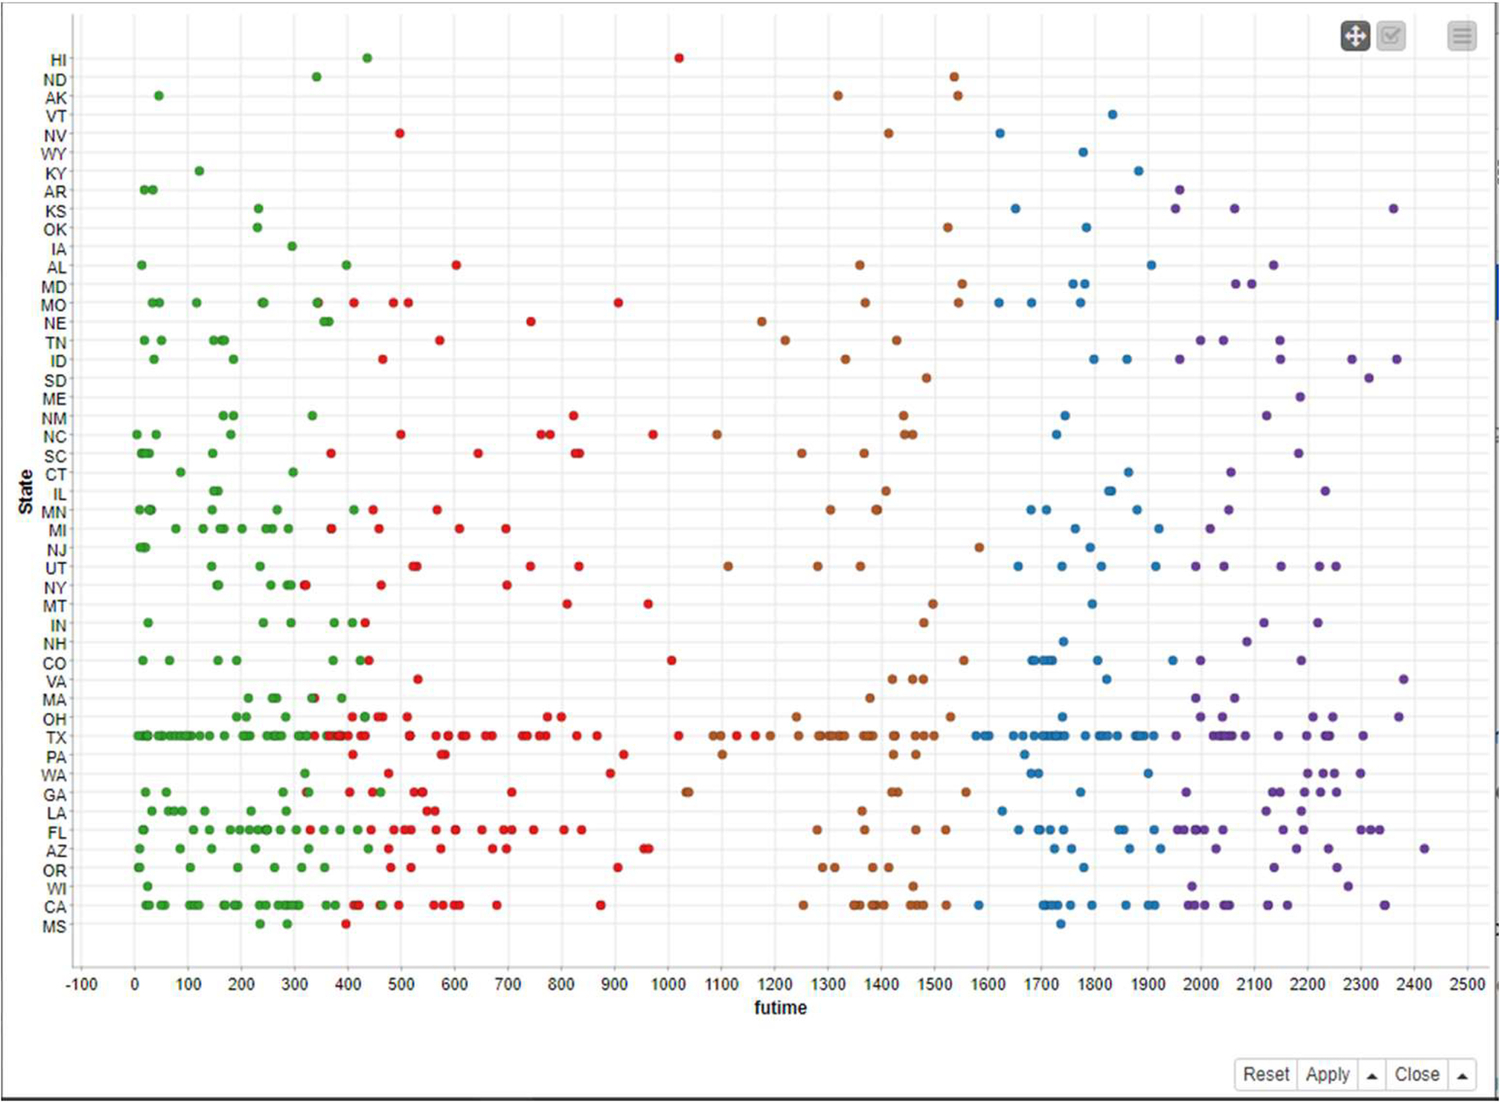Click the '700' x-axis tick label
1500x1102 pixels.
(508, 985)
